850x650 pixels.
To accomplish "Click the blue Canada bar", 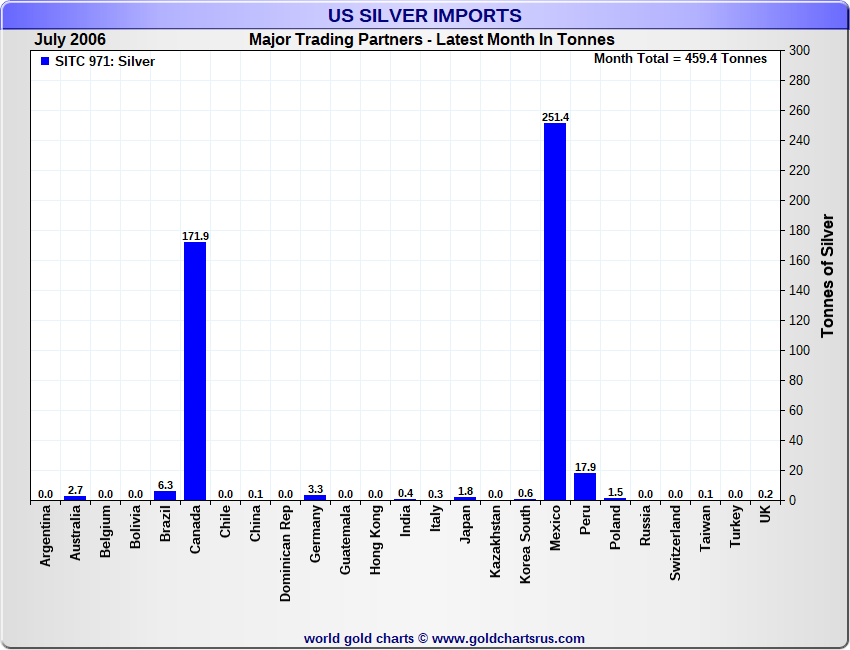I will pos(195,370).
